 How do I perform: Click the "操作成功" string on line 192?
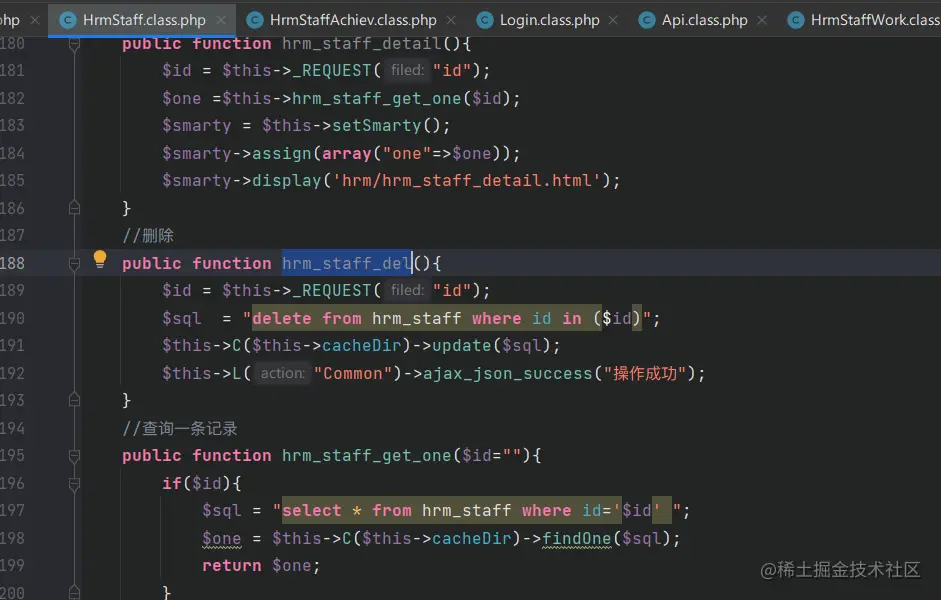point(645,373)
